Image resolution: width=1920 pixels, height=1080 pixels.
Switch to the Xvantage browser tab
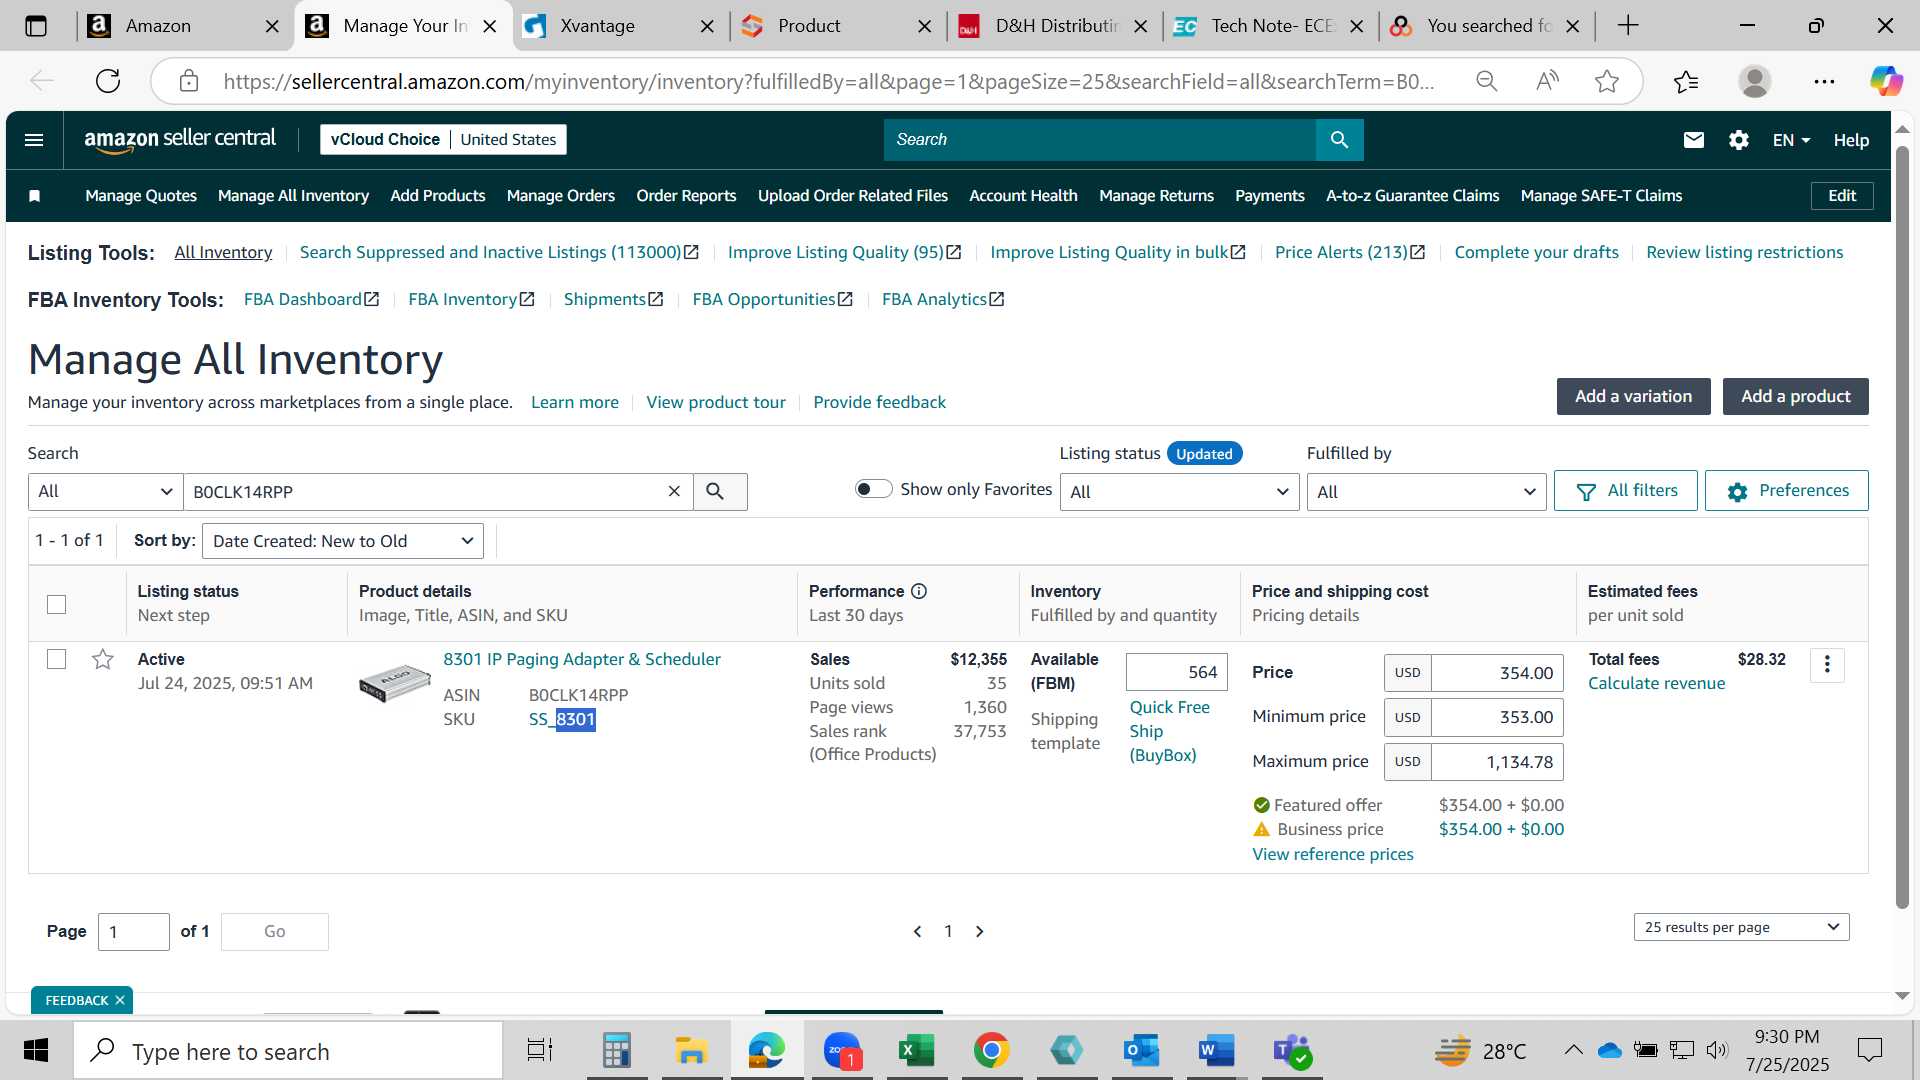click(620, 26)
